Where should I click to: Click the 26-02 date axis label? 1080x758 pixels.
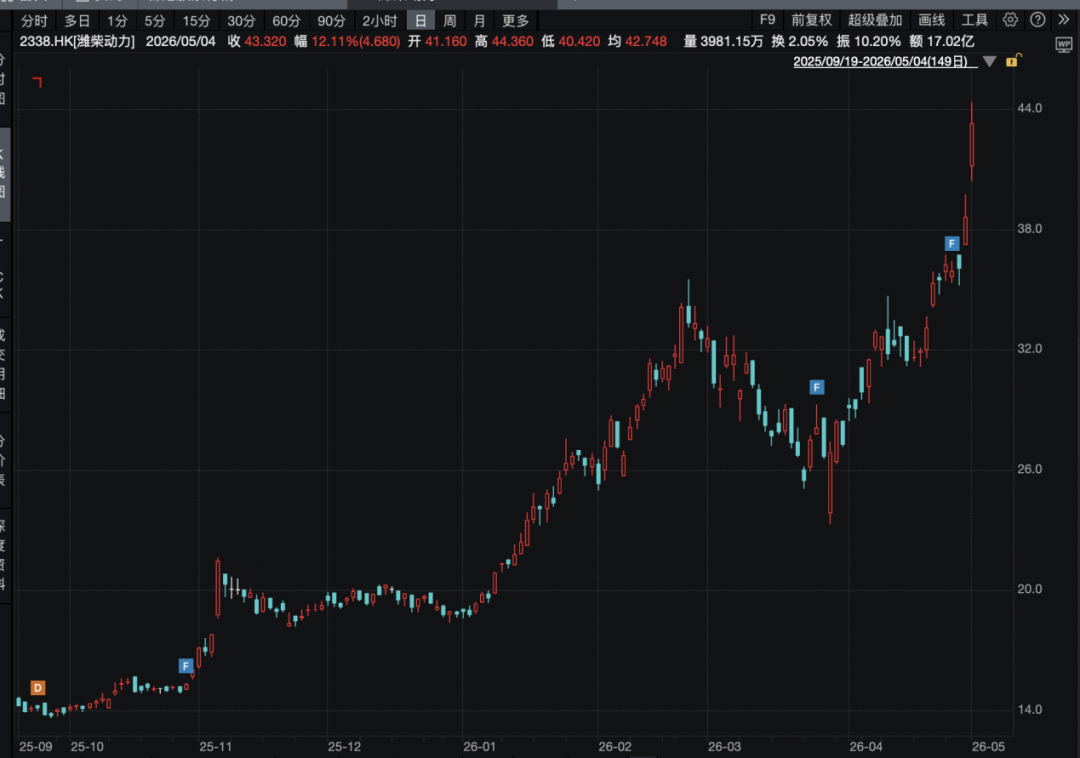point(614,746)
